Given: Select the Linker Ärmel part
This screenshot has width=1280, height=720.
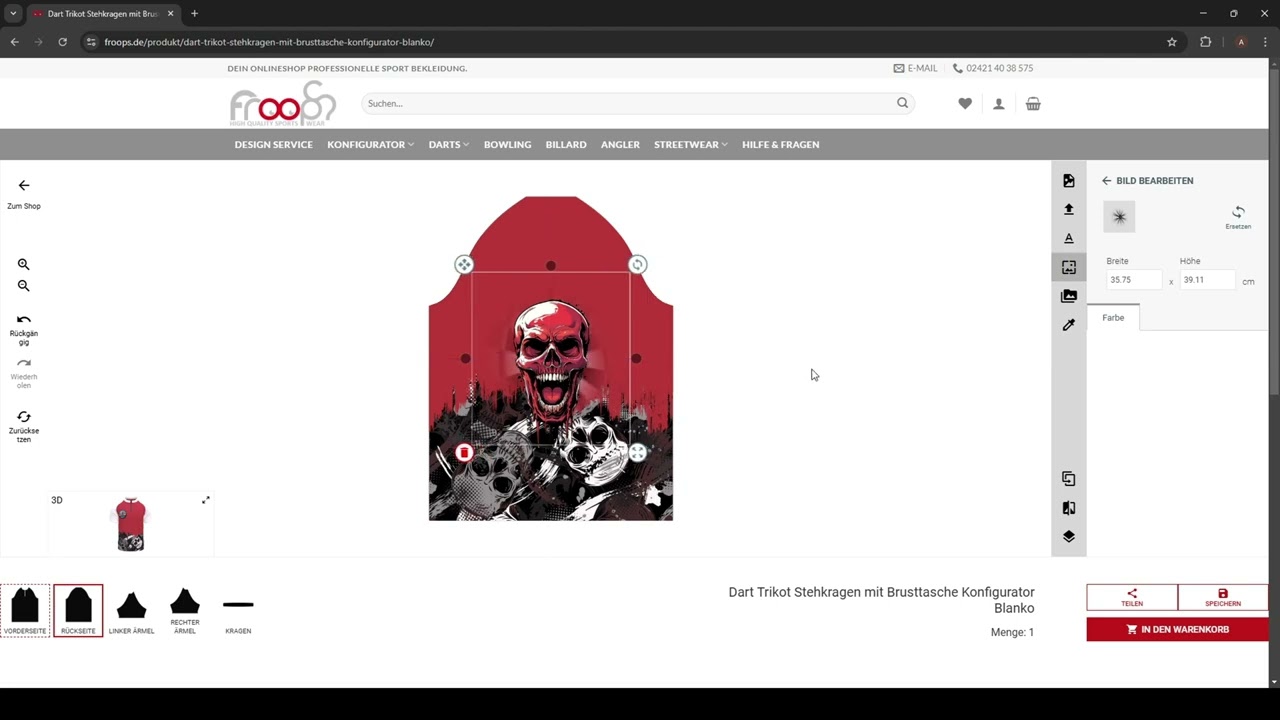Looking at the screenshot, I should pos(131,611).
